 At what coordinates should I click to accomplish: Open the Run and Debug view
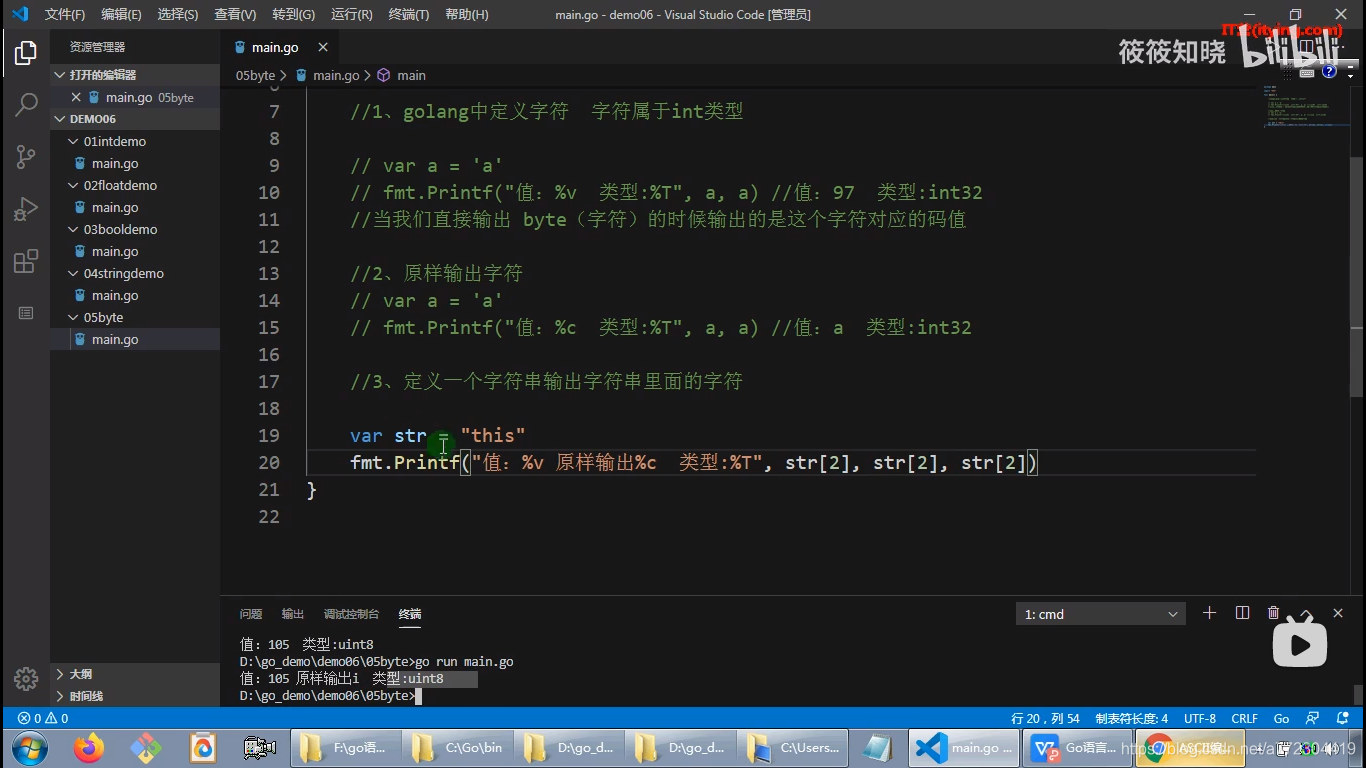coord(26,209)
